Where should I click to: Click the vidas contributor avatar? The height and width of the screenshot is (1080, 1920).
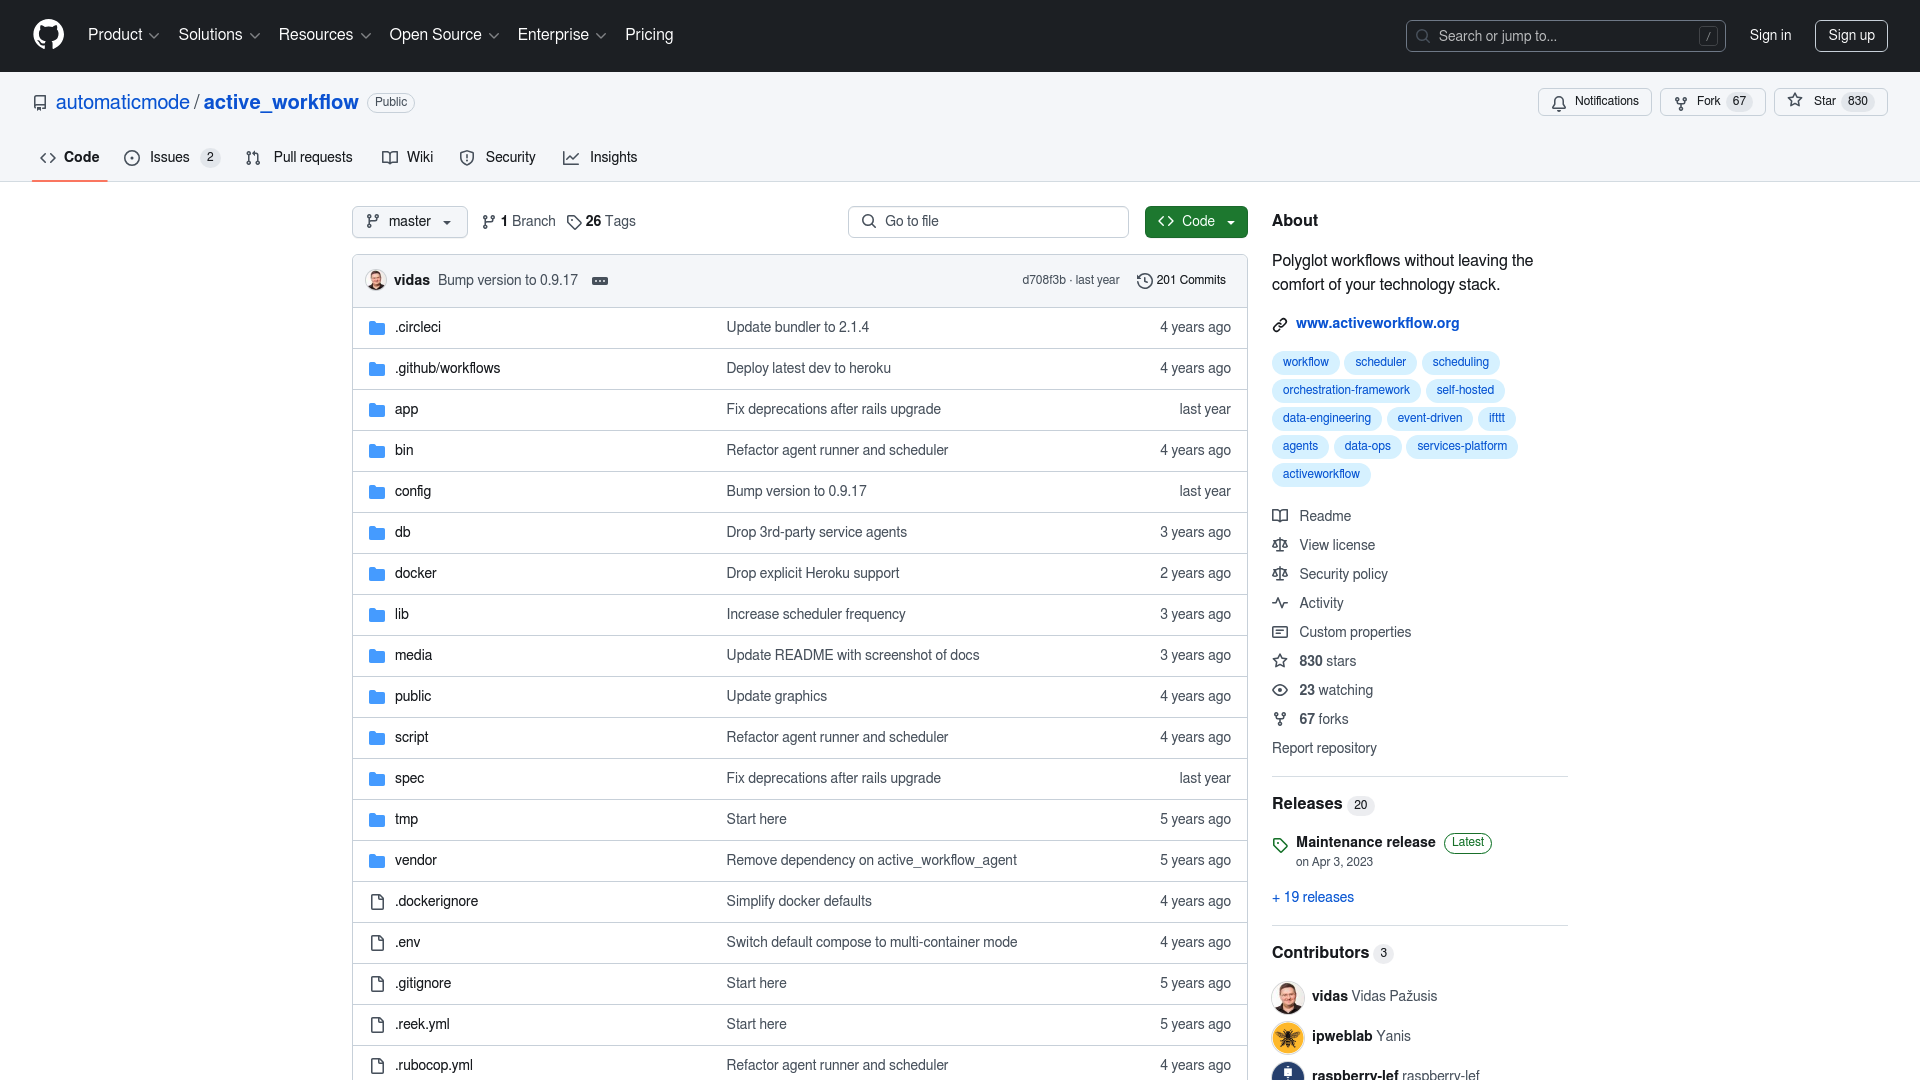tap(1286, 996)
